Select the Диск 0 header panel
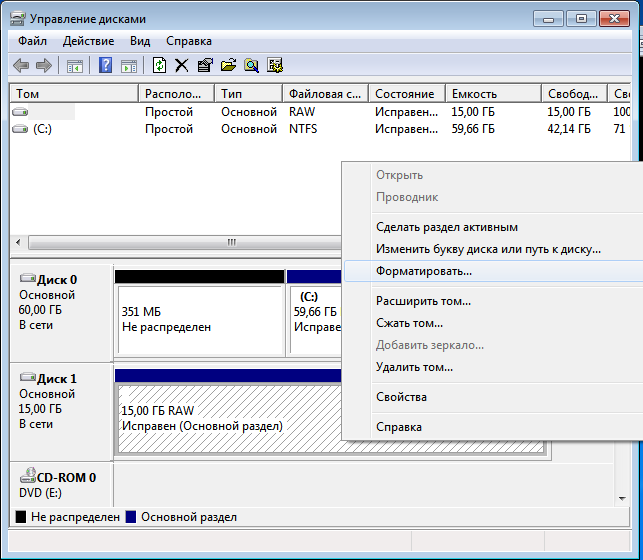643x560 pixels. tap(61, 313)
